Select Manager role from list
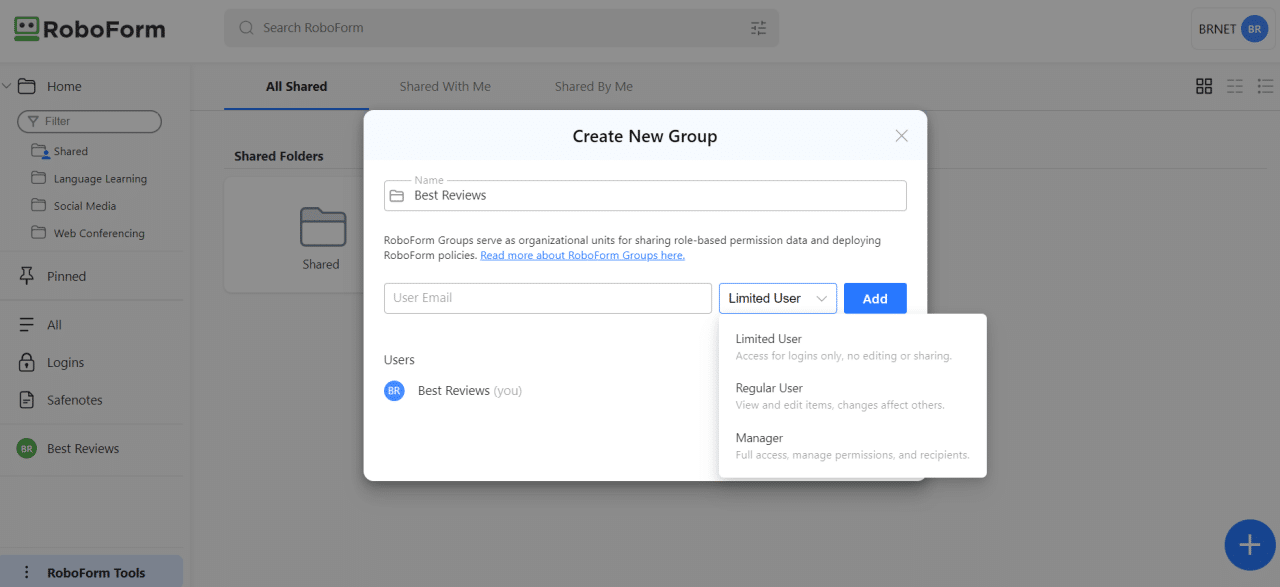 (759, 438)
